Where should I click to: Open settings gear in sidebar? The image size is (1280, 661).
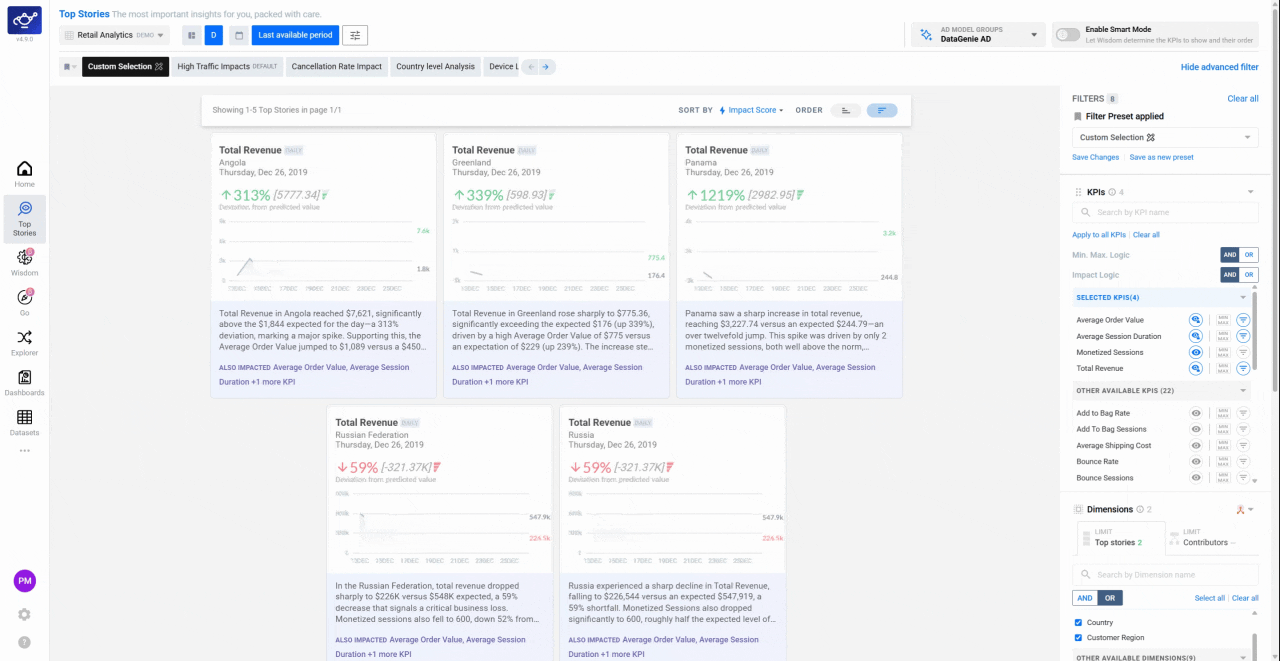(24, 614)
